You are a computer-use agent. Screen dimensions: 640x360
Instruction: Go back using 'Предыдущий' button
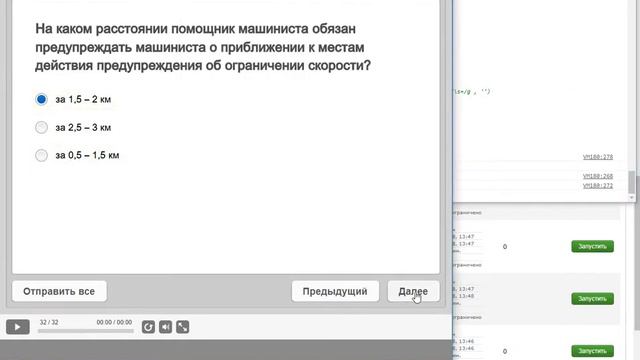coord(335,291)
